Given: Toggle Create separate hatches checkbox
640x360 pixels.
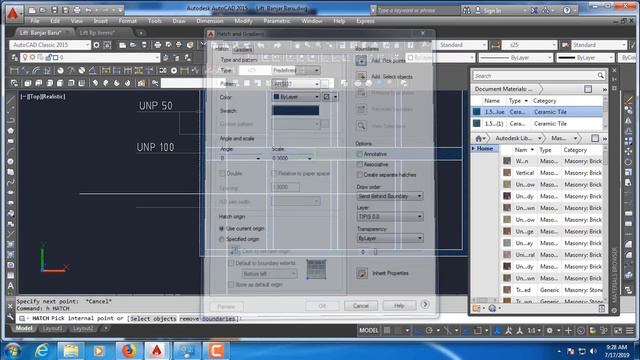Looking at the screenshot, I should pos(360,175).
